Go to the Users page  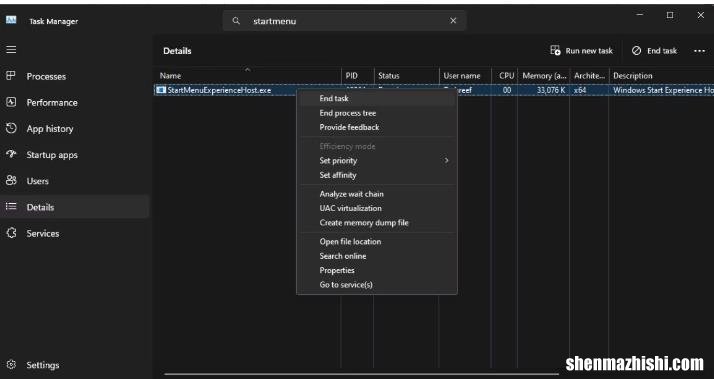point(37,181)
